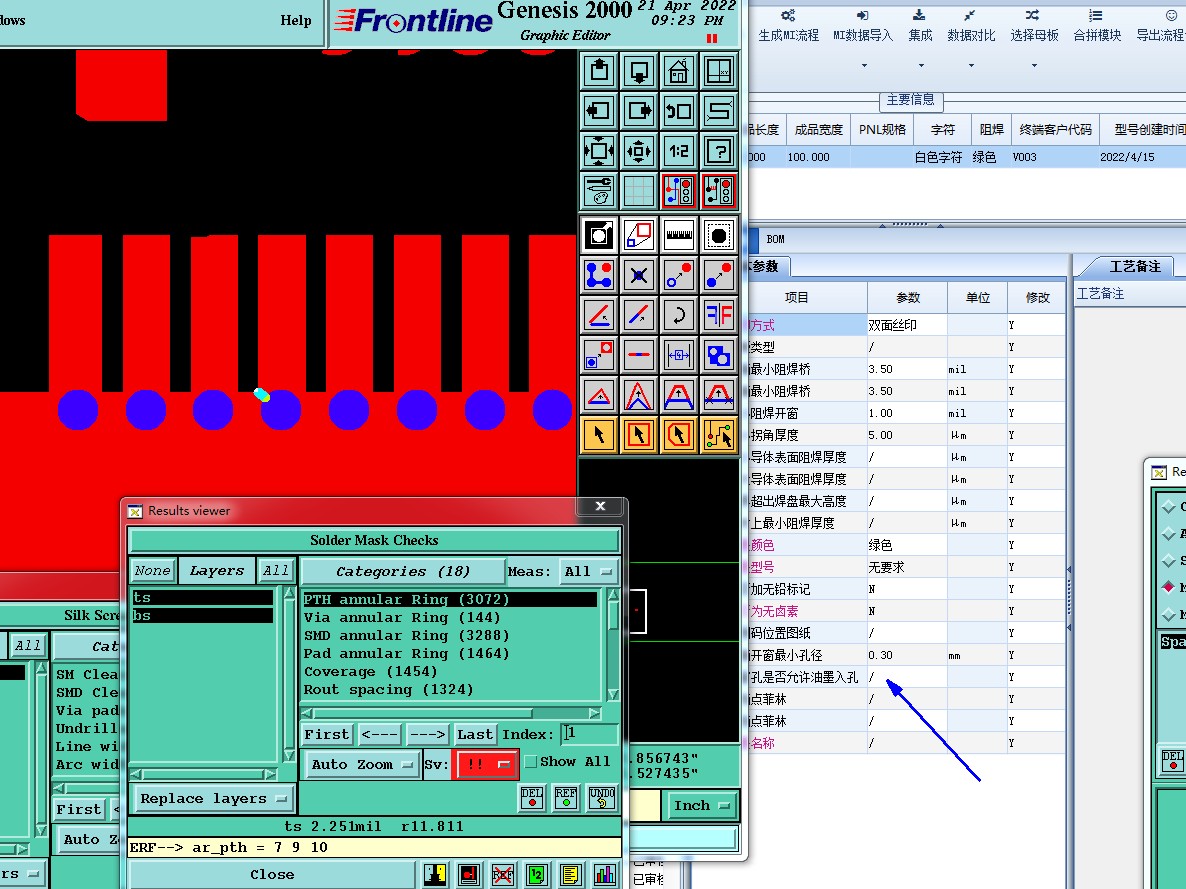The height and width of the screenshot is (889, 1186).
Task: Enable the Show All checkbox
Action: point(531,762)
